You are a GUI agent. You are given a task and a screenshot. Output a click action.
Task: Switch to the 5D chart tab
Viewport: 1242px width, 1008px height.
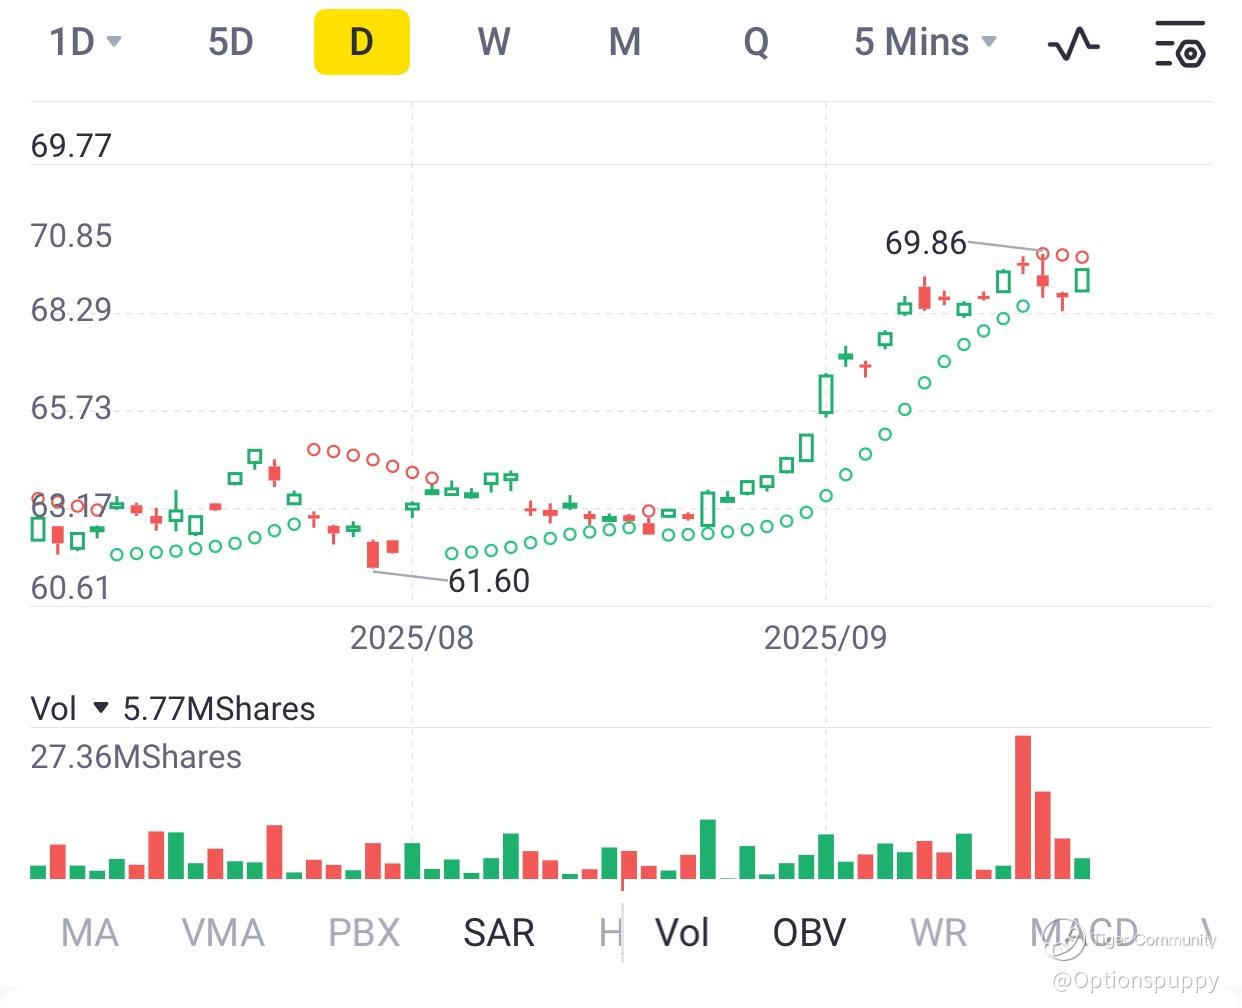pyautogui.click(x=230, y=42)
